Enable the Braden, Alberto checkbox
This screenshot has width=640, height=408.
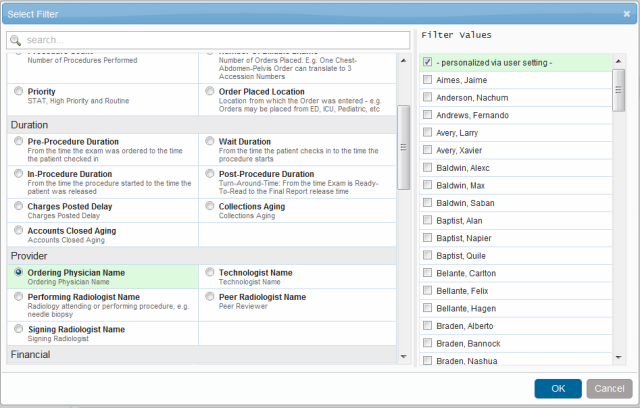coord(428,326)
